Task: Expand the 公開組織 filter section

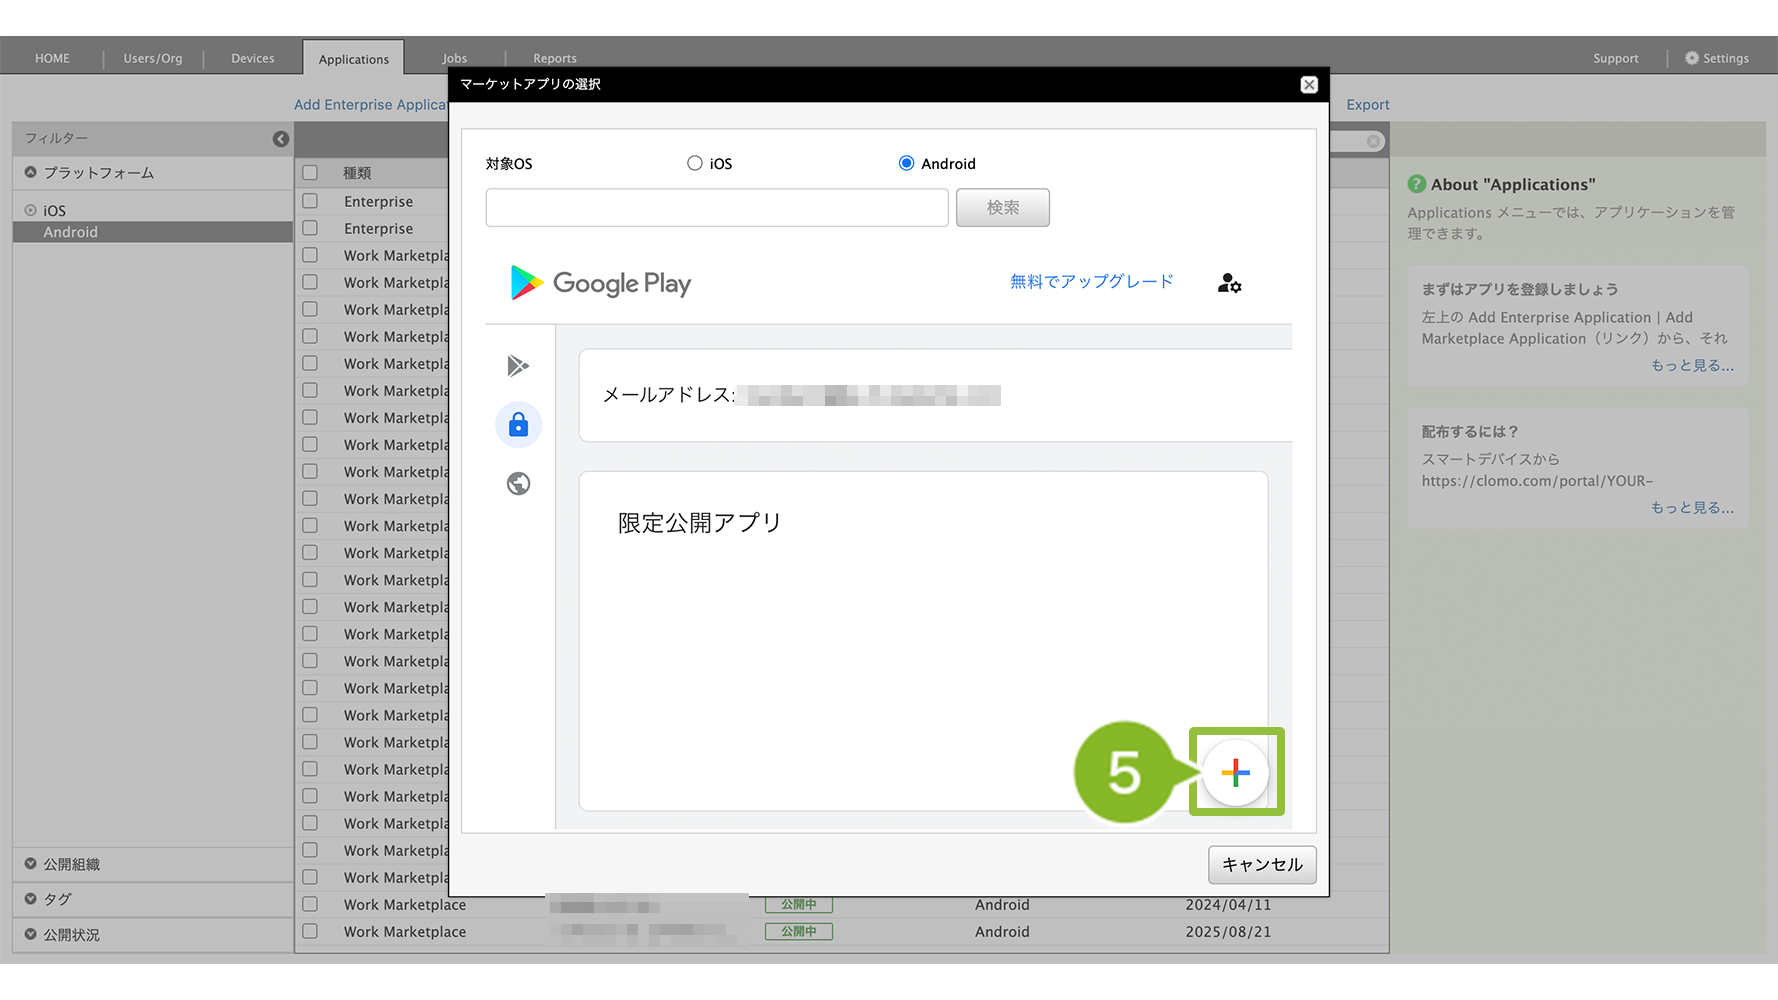Action: (x=31, y=864)
